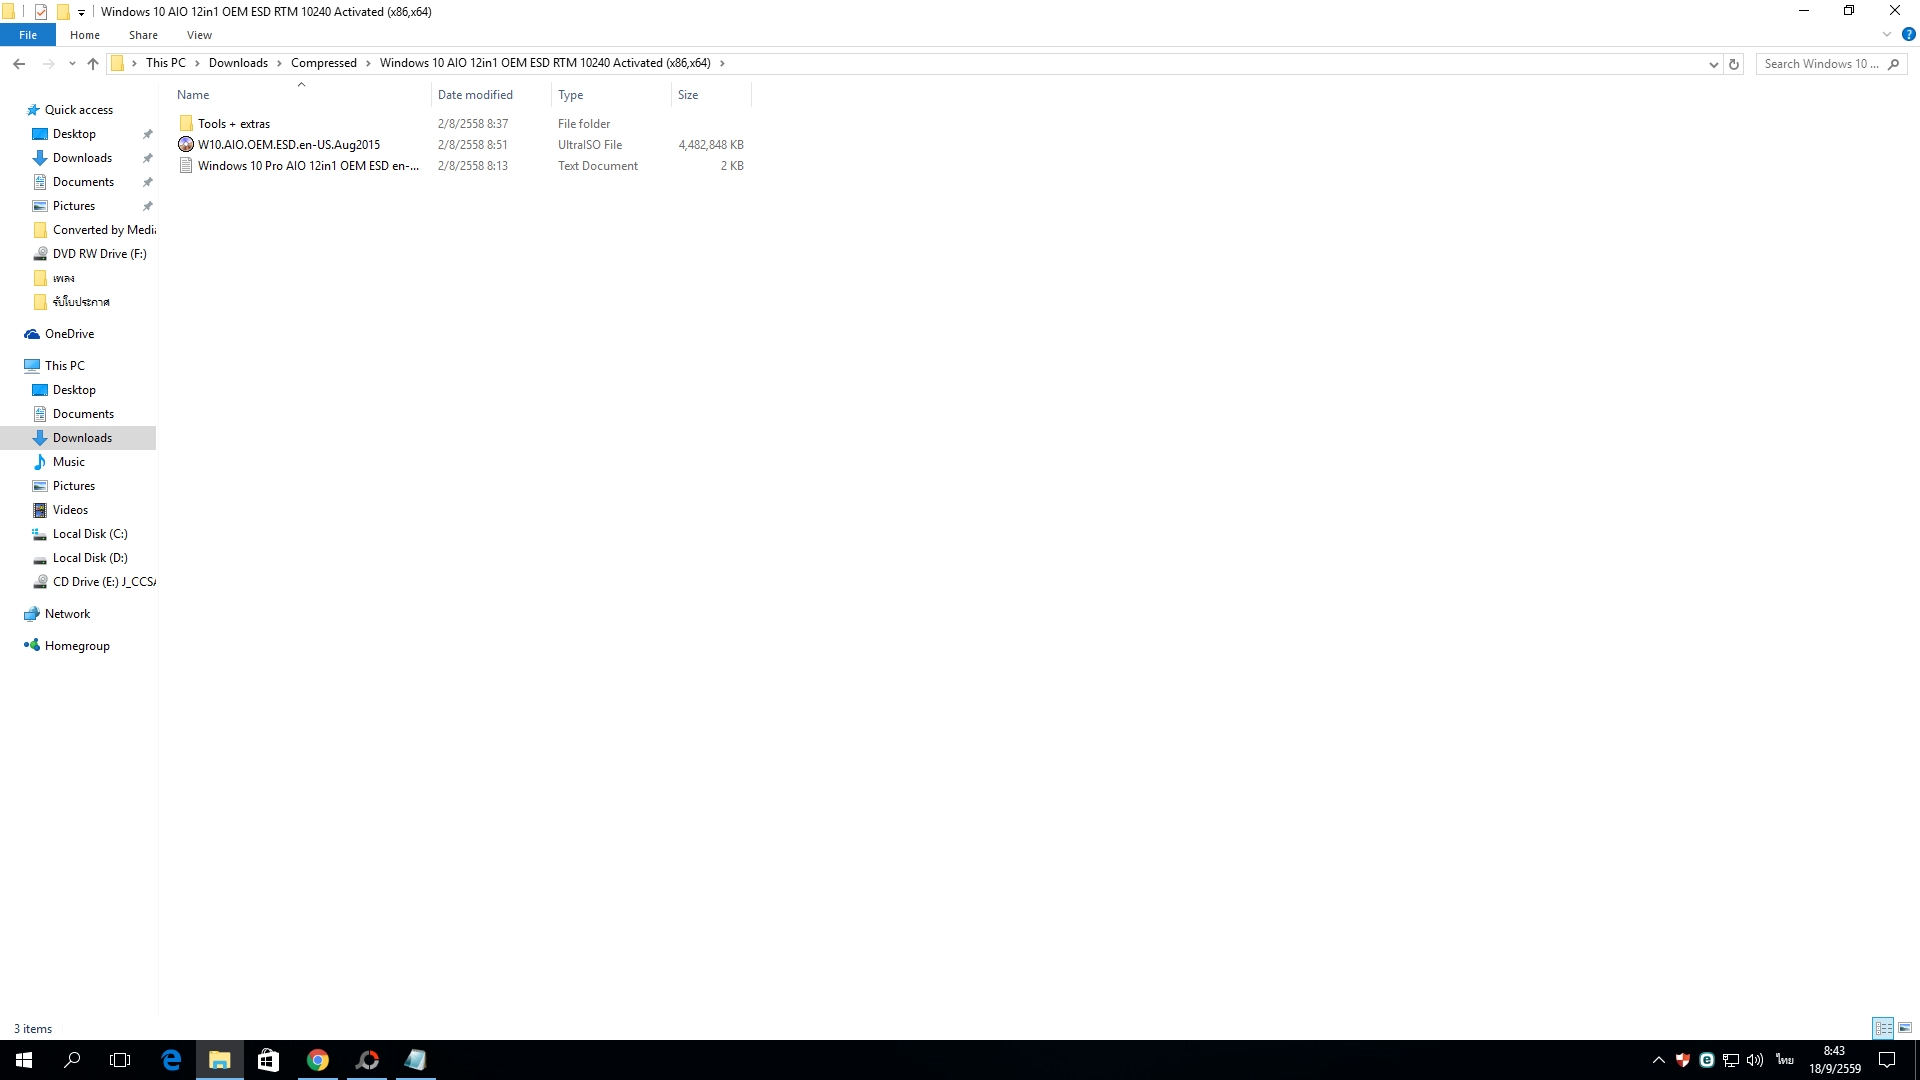
Task: Open Quick Access Toolbar customize dropdown
Action: [81, 12]
